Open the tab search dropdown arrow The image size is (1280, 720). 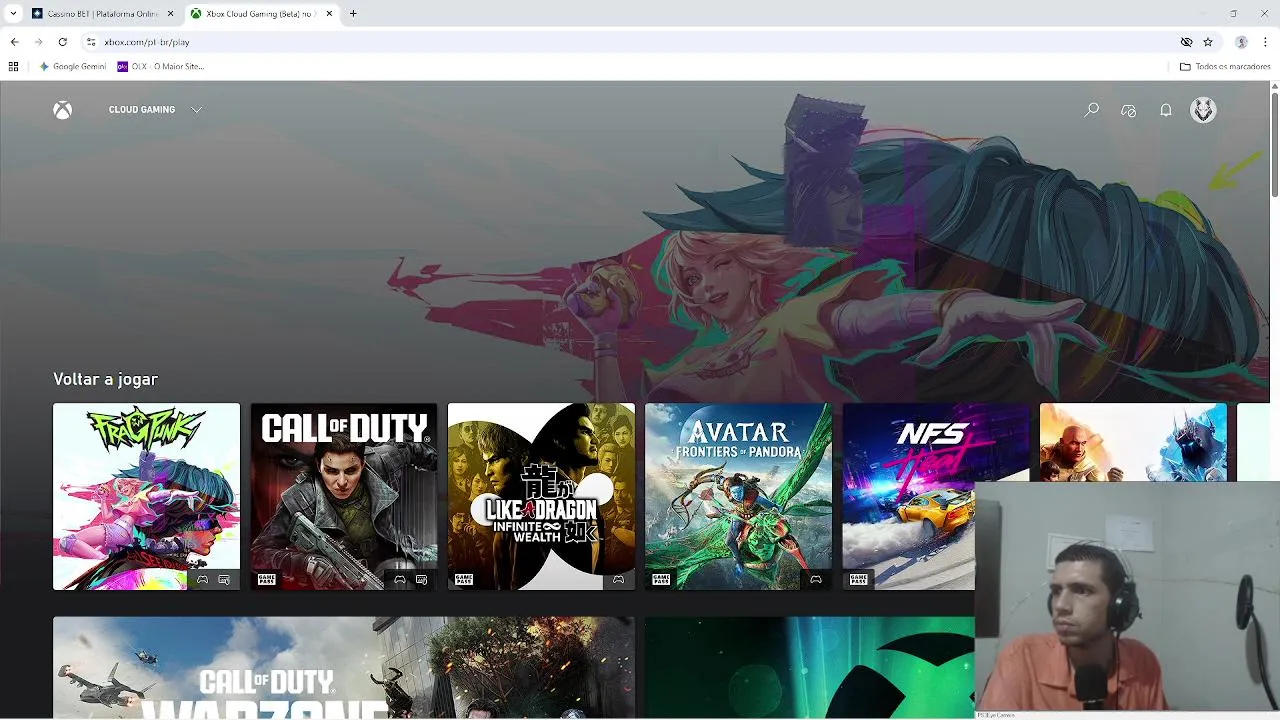(13, 14)
